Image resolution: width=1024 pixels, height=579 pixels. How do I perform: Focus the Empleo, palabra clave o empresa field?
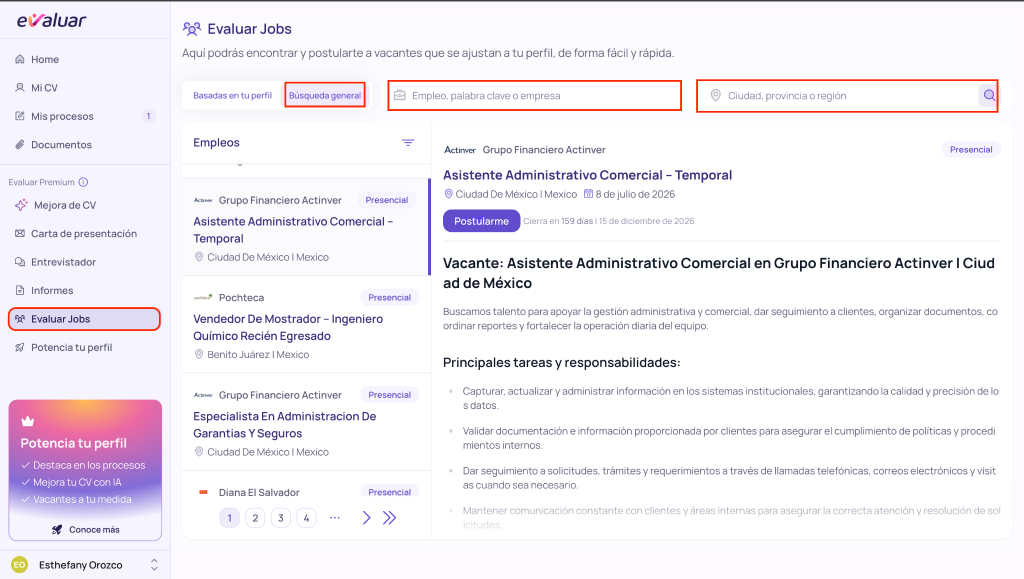(x=535, y=95)
